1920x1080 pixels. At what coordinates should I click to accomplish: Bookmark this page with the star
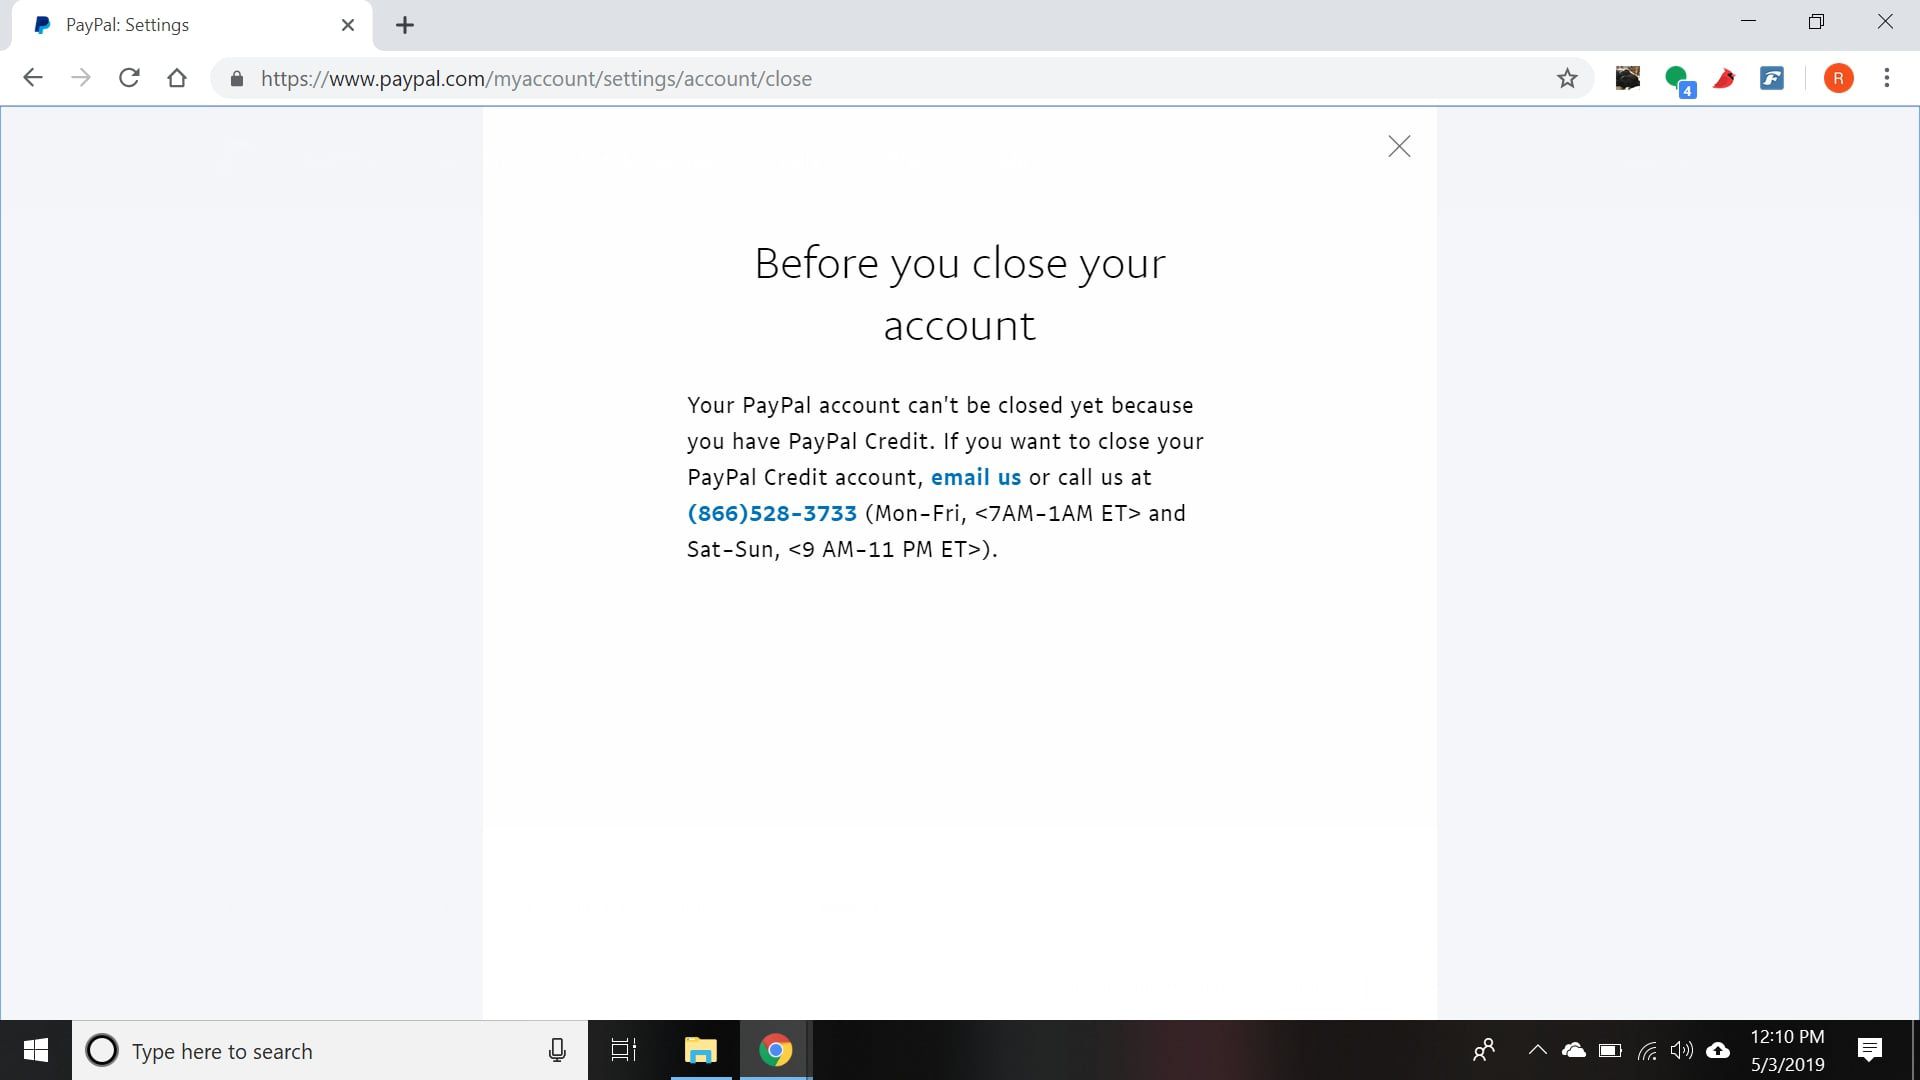pyautogui.click(x=1567, y=78)
